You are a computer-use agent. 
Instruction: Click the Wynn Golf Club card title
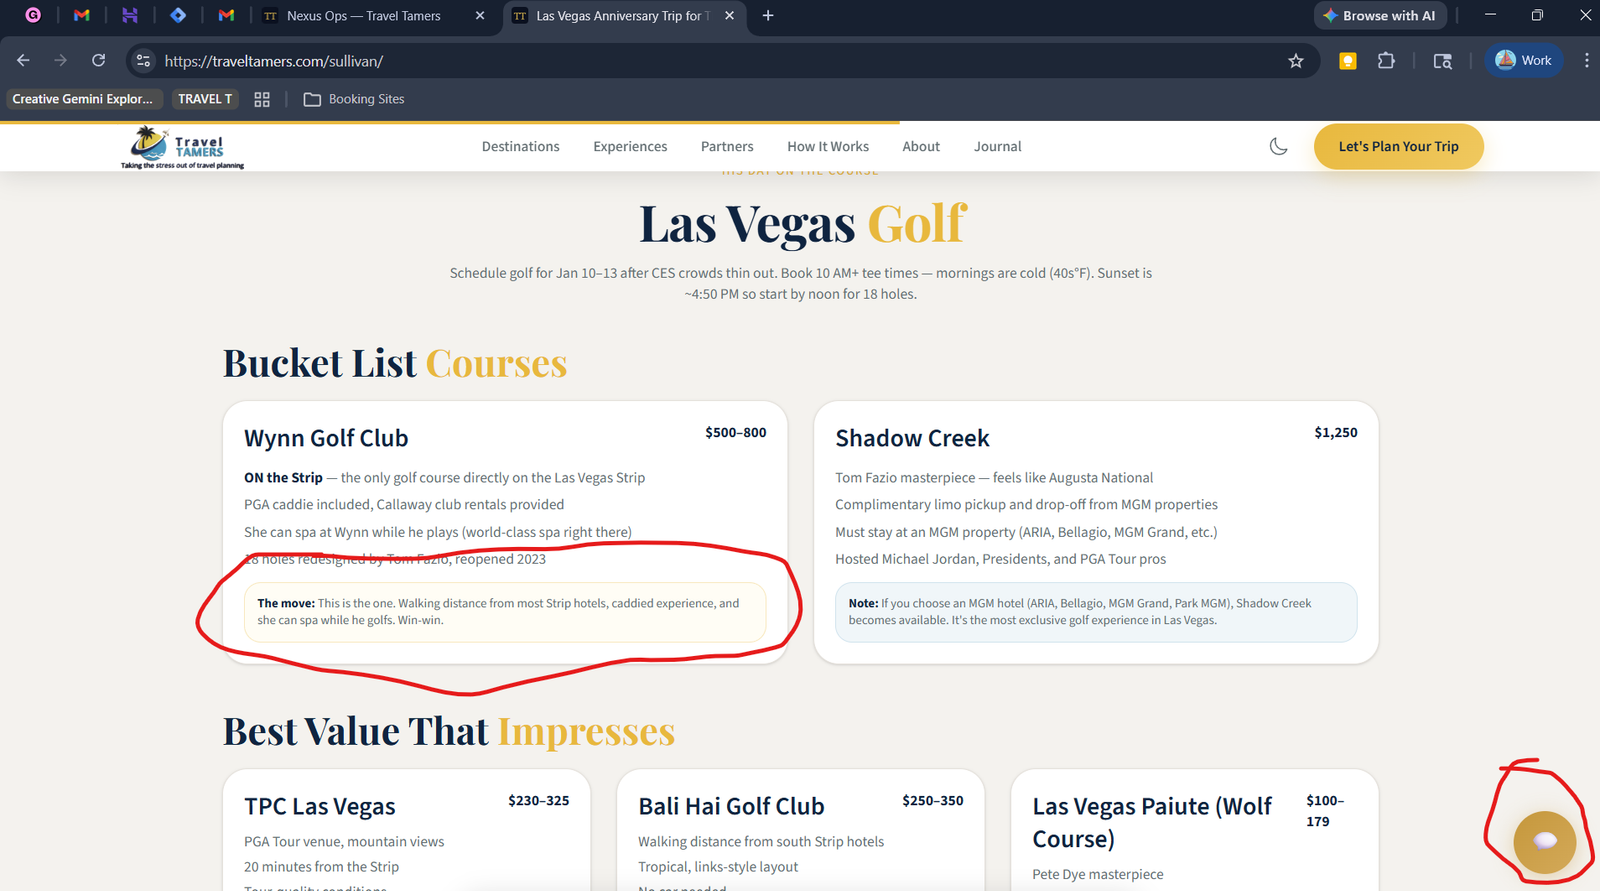point(326,438)
